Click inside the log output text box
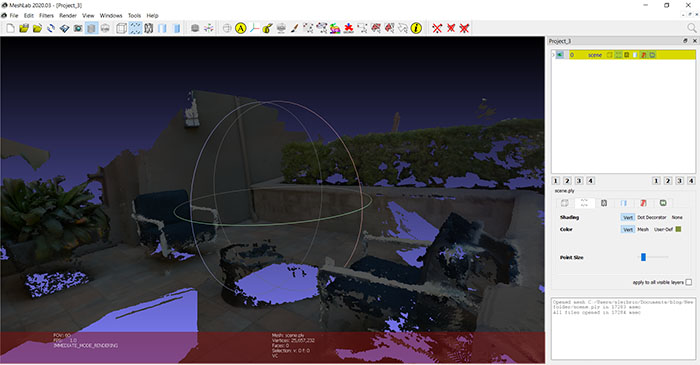 click(623, 328)
